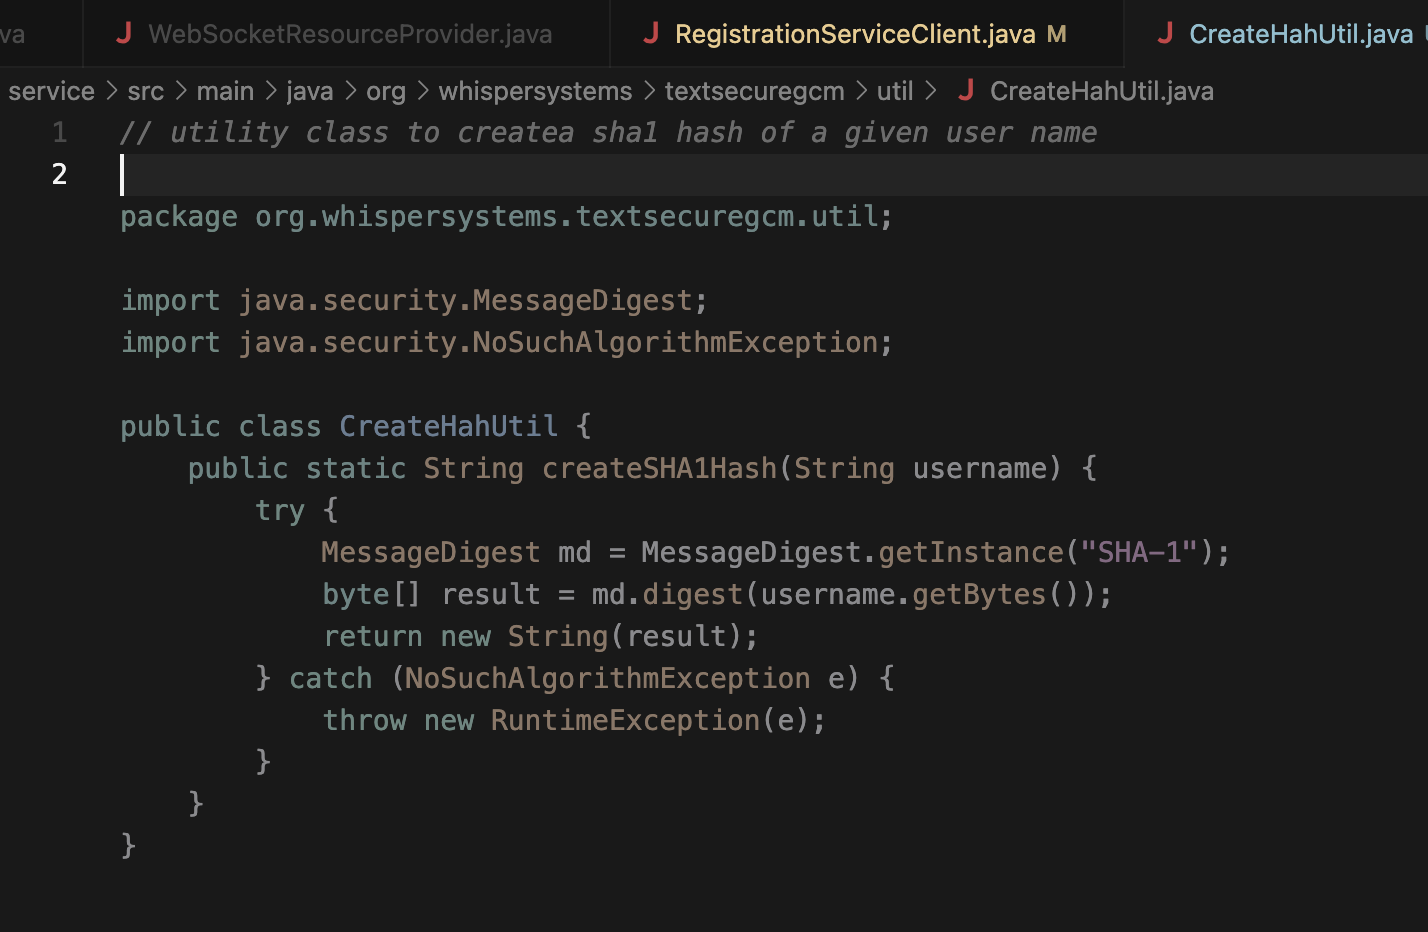
Task: Click the 'username' parameter in method signature
Action: tap(979, 468)
